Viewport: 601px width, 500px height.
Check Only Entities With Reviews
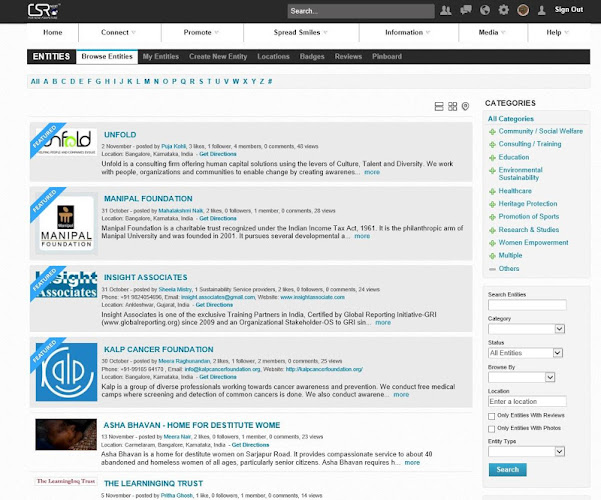(491, 416)
